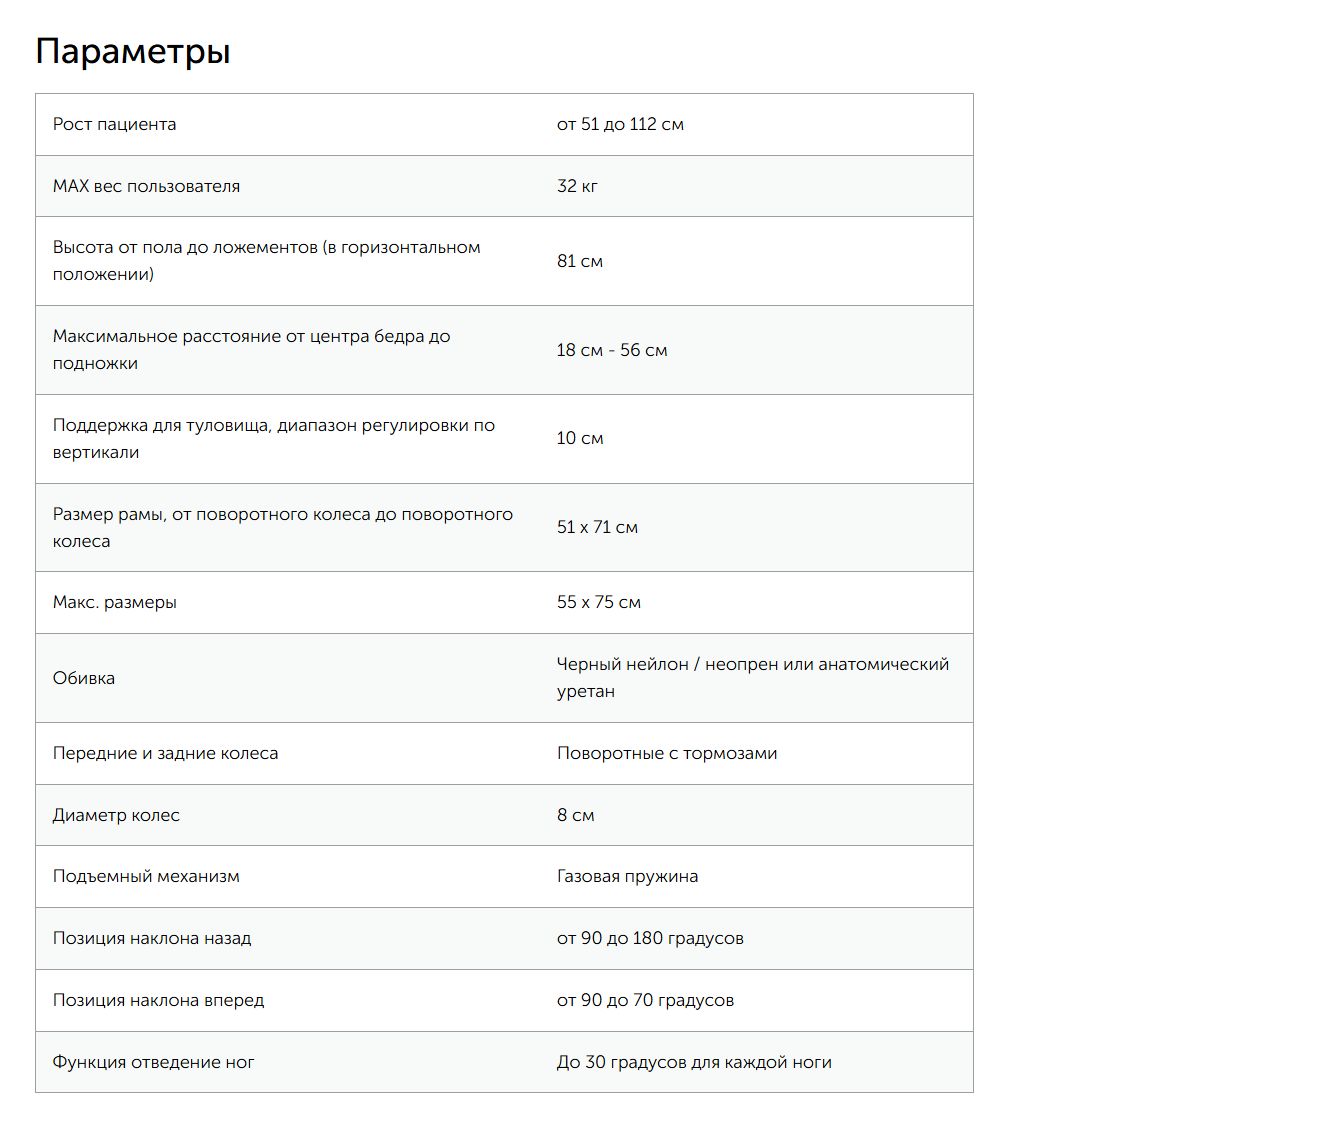Screen dimensions: 1343x1122
Task: Click the Высота от пола до ложементов label
Action: click(266, 261)
